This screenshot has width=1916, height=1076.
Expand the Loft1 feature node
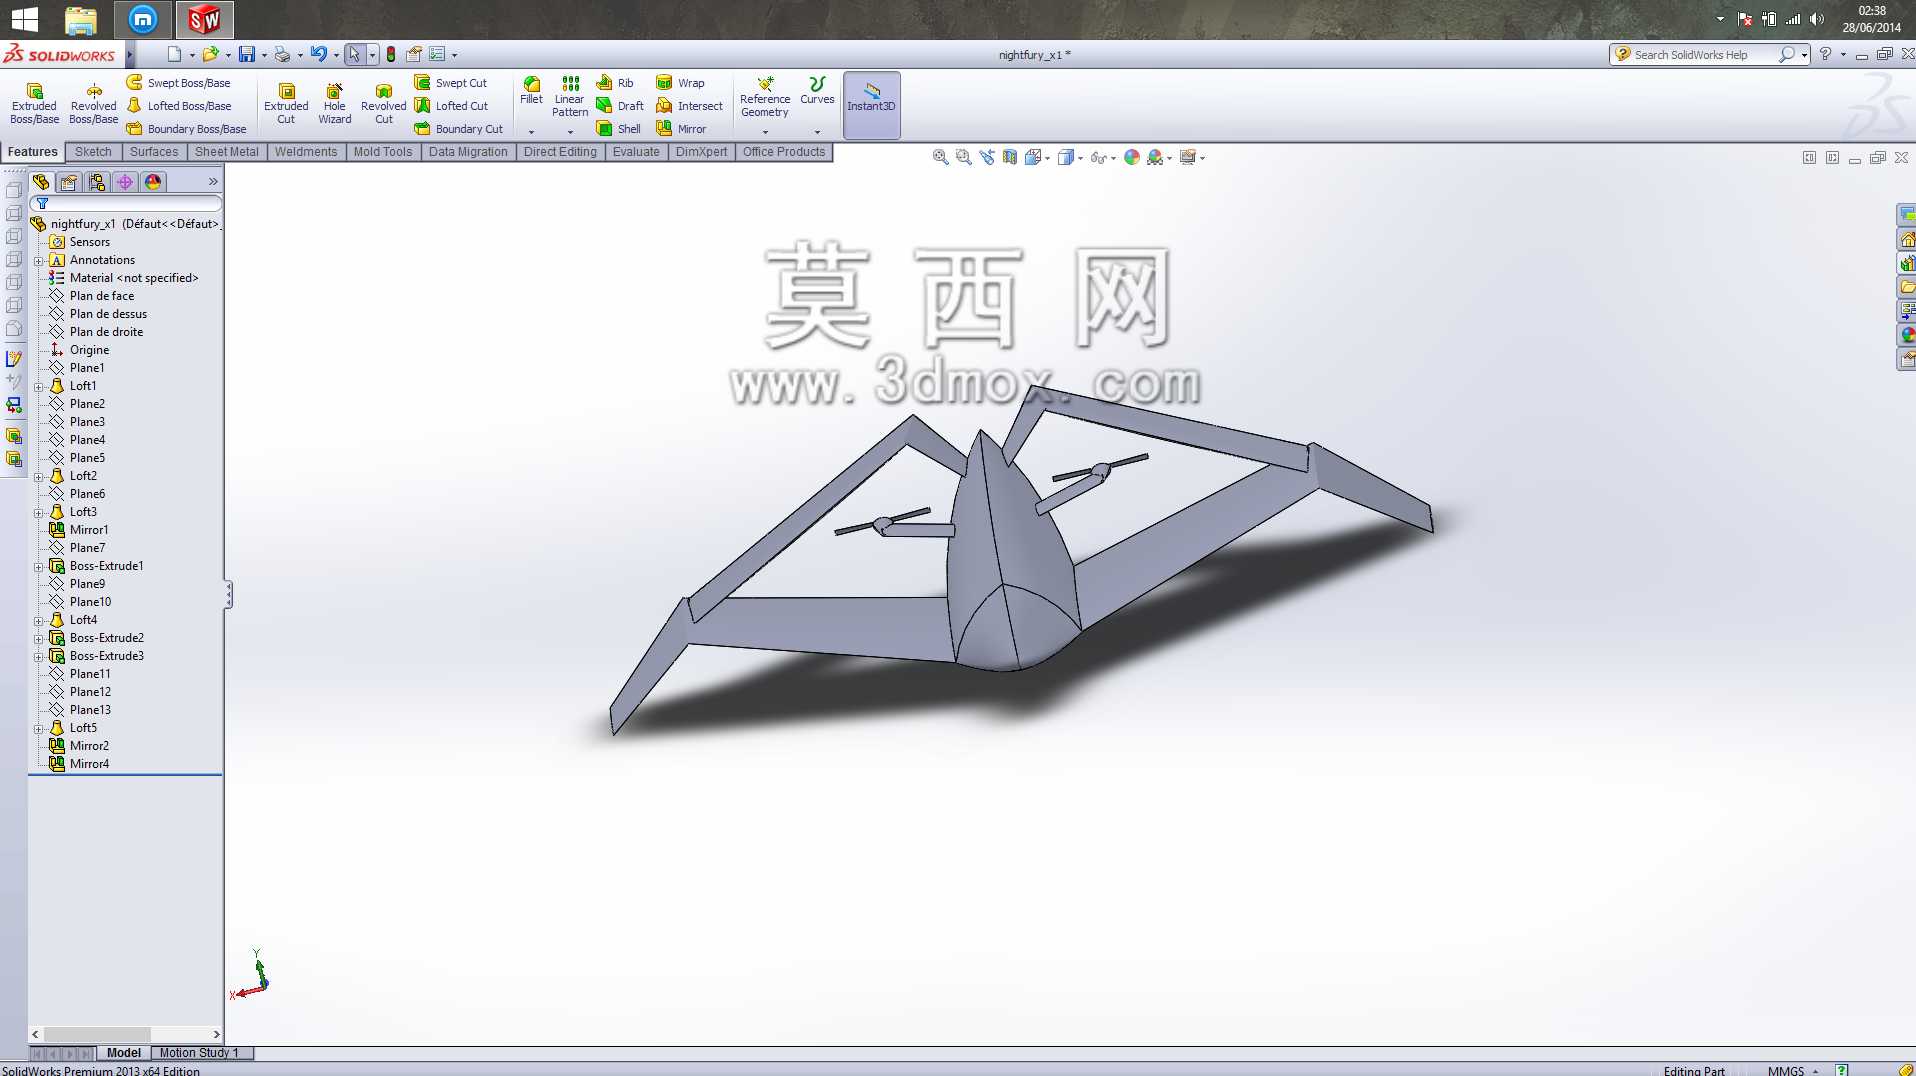(x=39, y=386)
